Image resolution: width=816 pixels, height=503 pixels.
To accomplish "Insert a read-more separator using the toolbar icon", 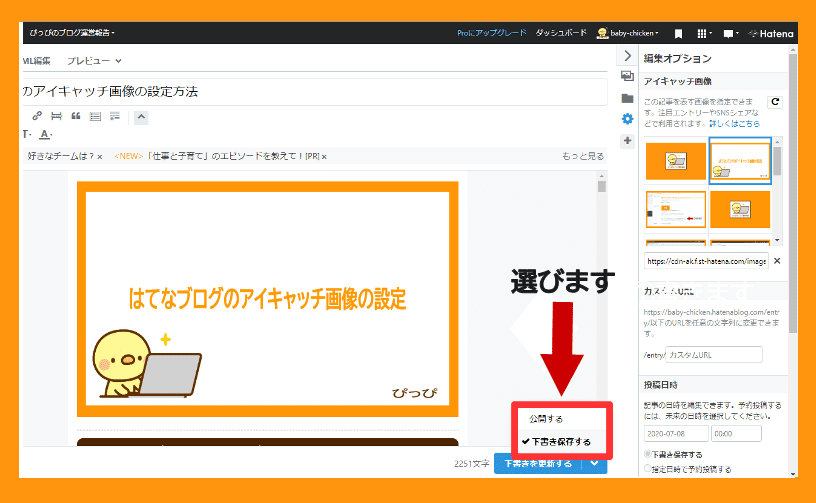I will pos(56,116).
